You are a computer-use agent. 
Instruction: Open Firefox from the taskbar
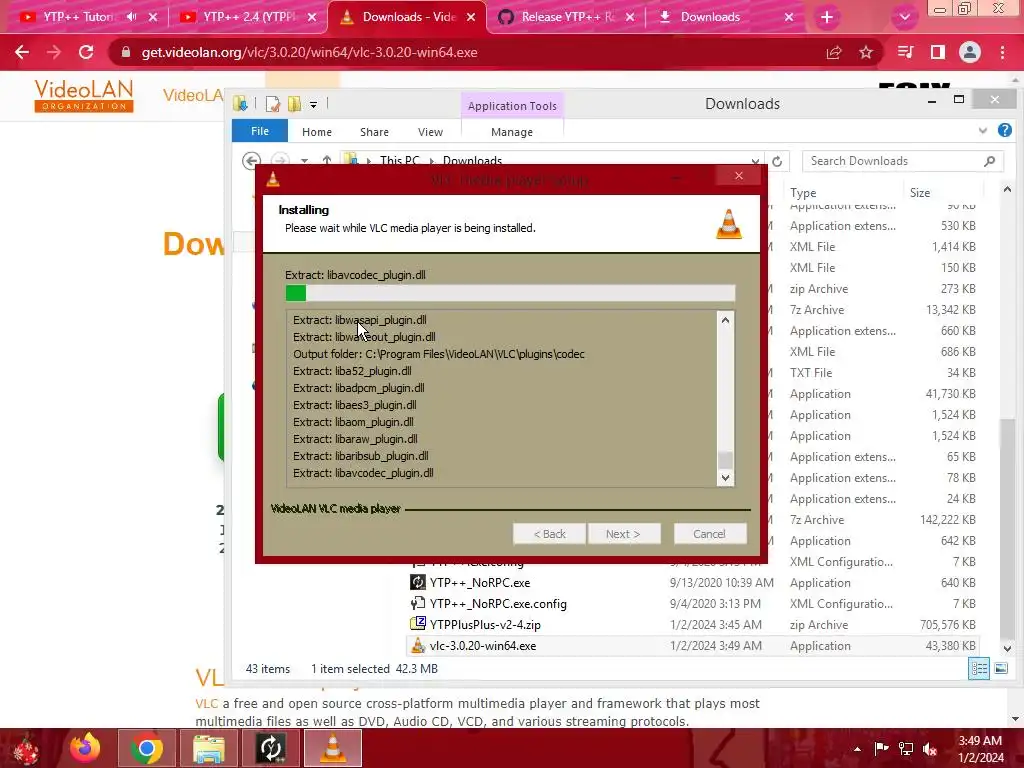(85, 748)
